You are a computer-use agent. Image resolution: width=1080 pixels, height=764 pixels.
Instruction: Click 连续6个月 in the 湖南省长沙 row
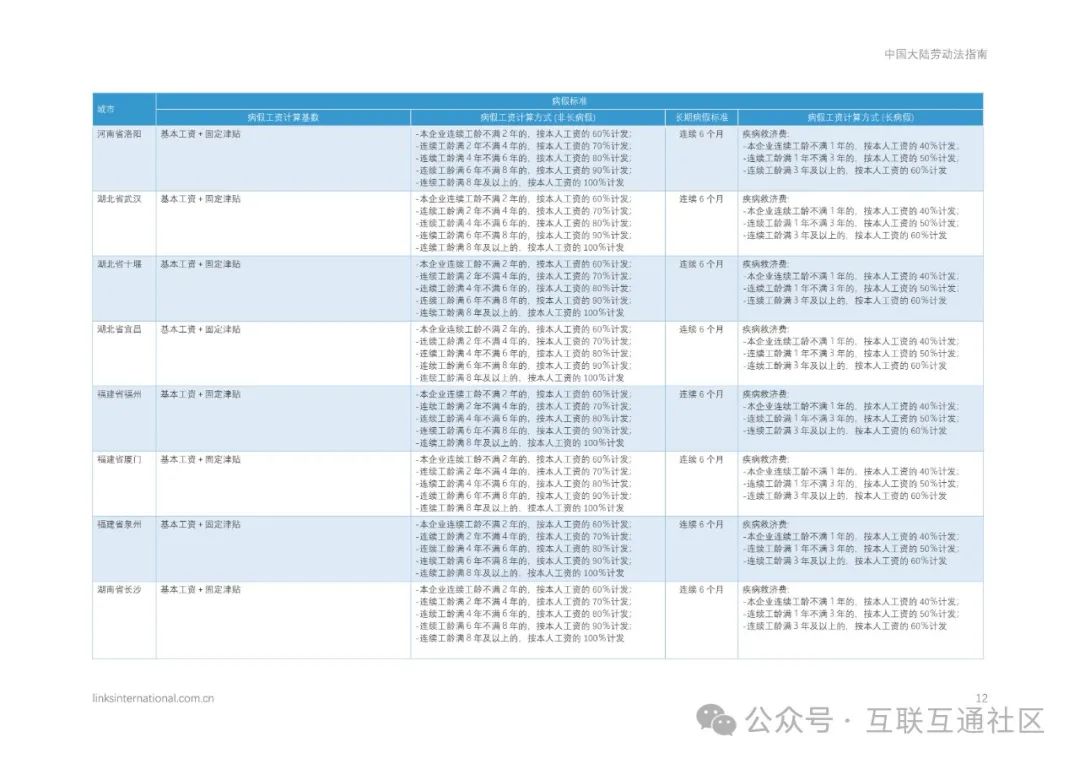[x=701, y=590]
